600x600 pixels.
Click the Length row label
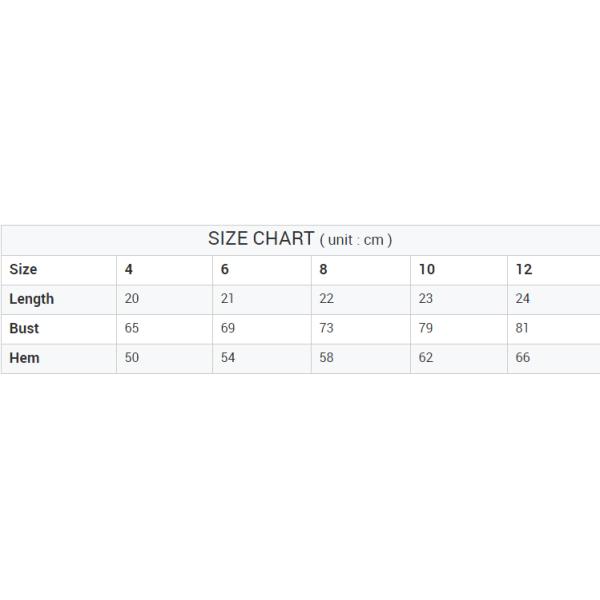pyautogui.click(x=32, y=299)
